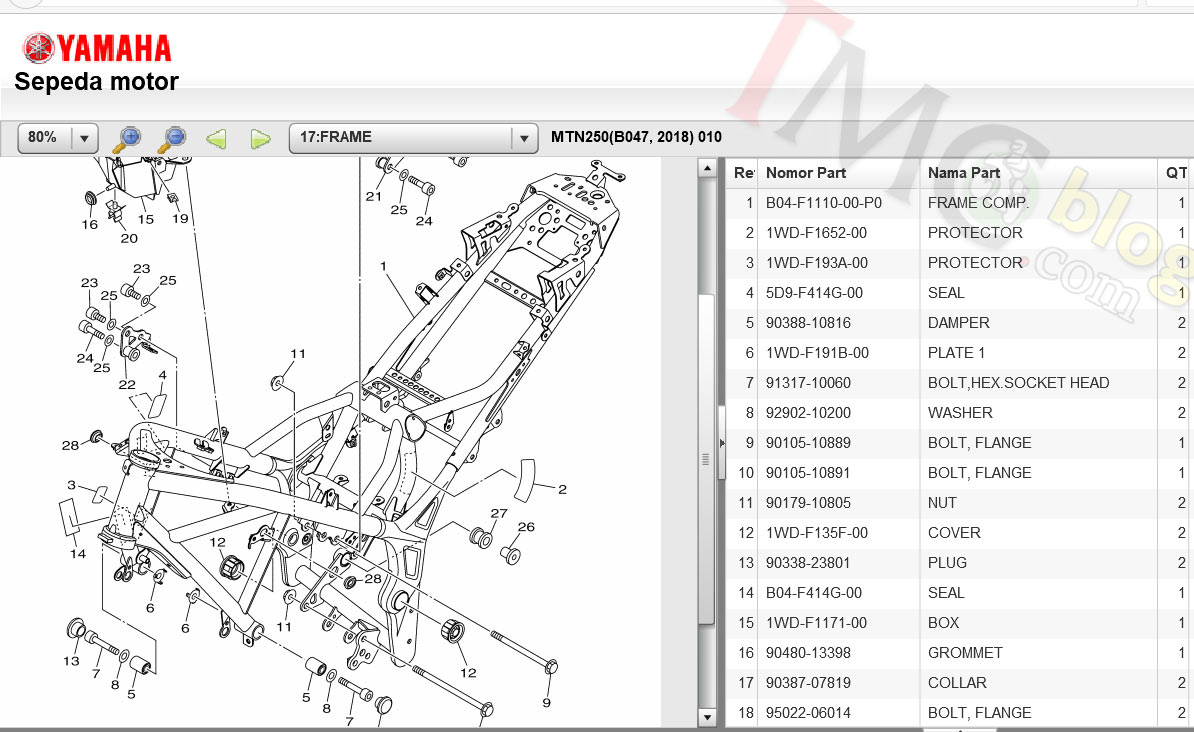
Task: Select part number 1WD-F1652-00
Action: click(816, 233)
